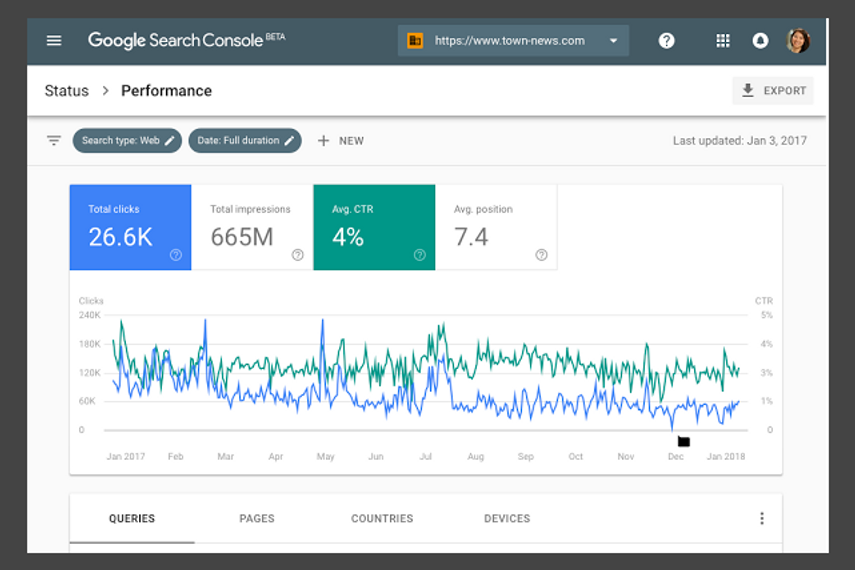The width and height of the screenshot is (855, 570).
Task: Open the filter list icon
Action: coord(53,141)
